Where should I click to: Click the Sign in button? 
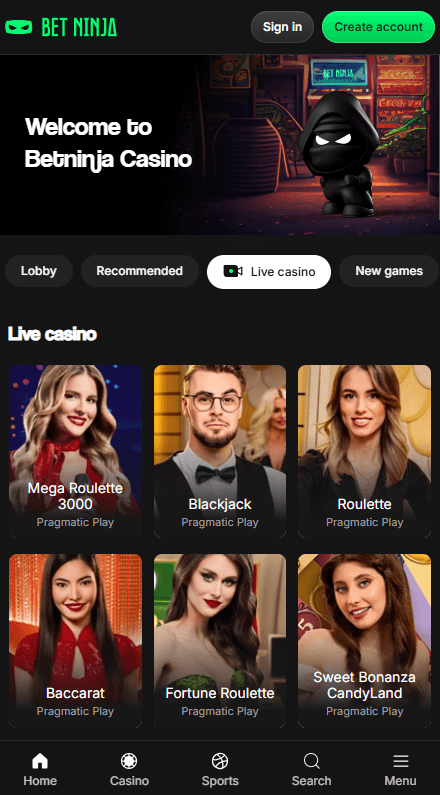(282, 27)
